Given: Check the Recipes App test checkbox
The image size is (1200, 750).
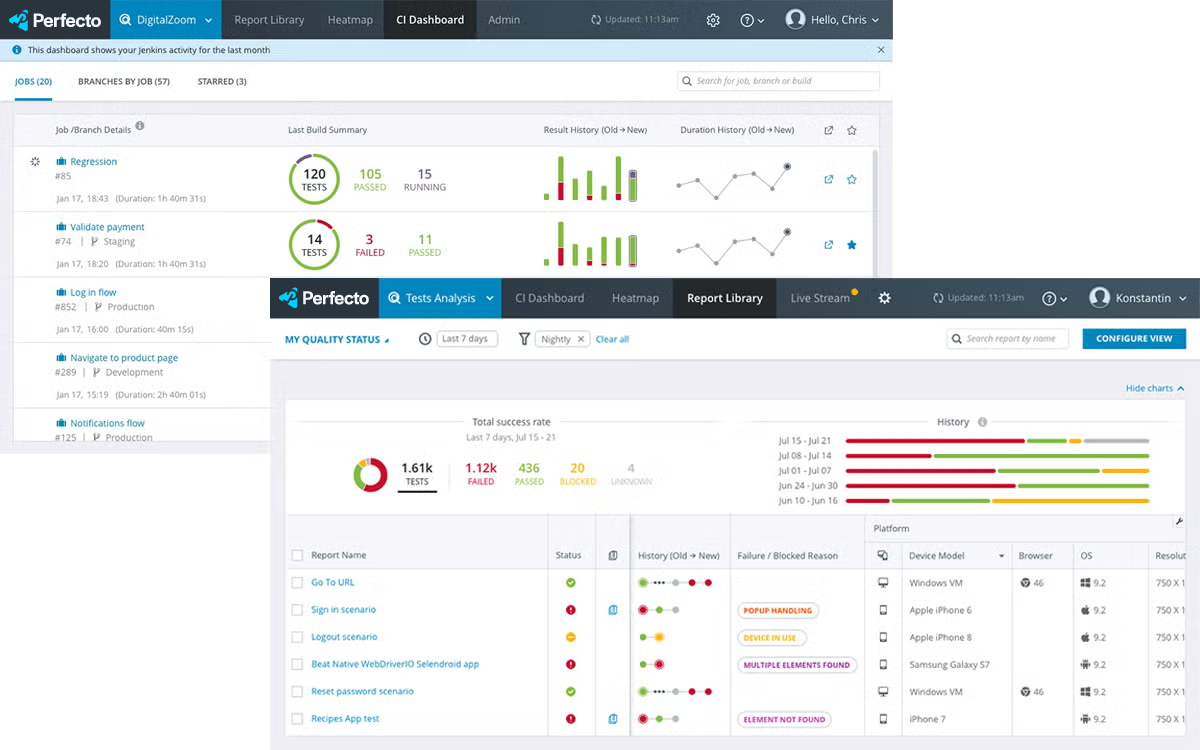Looking at the screenshot, I should tap(297, 718).
